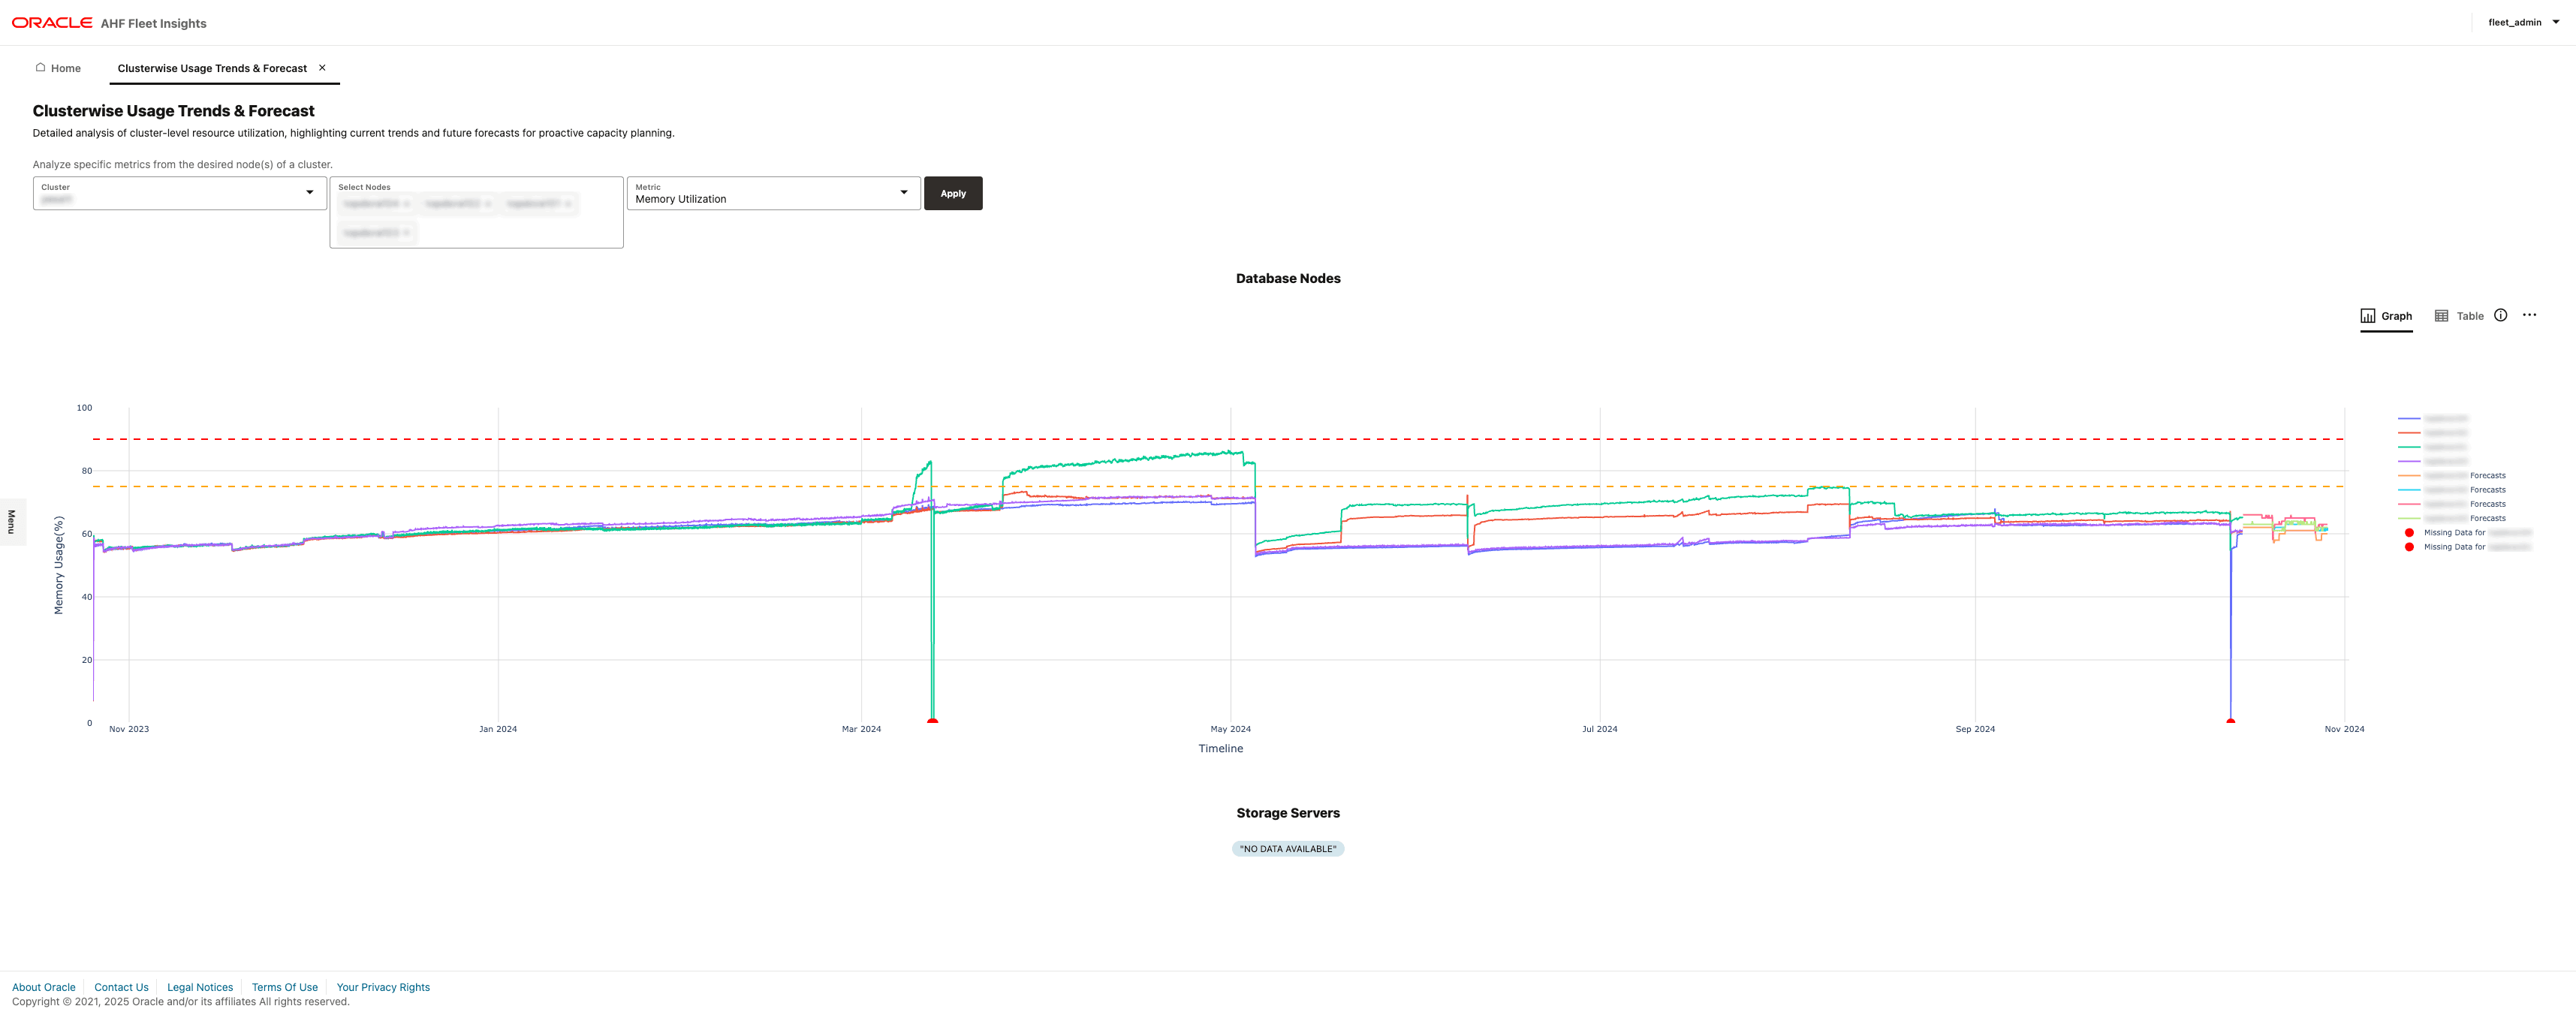Open the three-dot chart options menu

pyautogui.click(x=2530, y=314)
